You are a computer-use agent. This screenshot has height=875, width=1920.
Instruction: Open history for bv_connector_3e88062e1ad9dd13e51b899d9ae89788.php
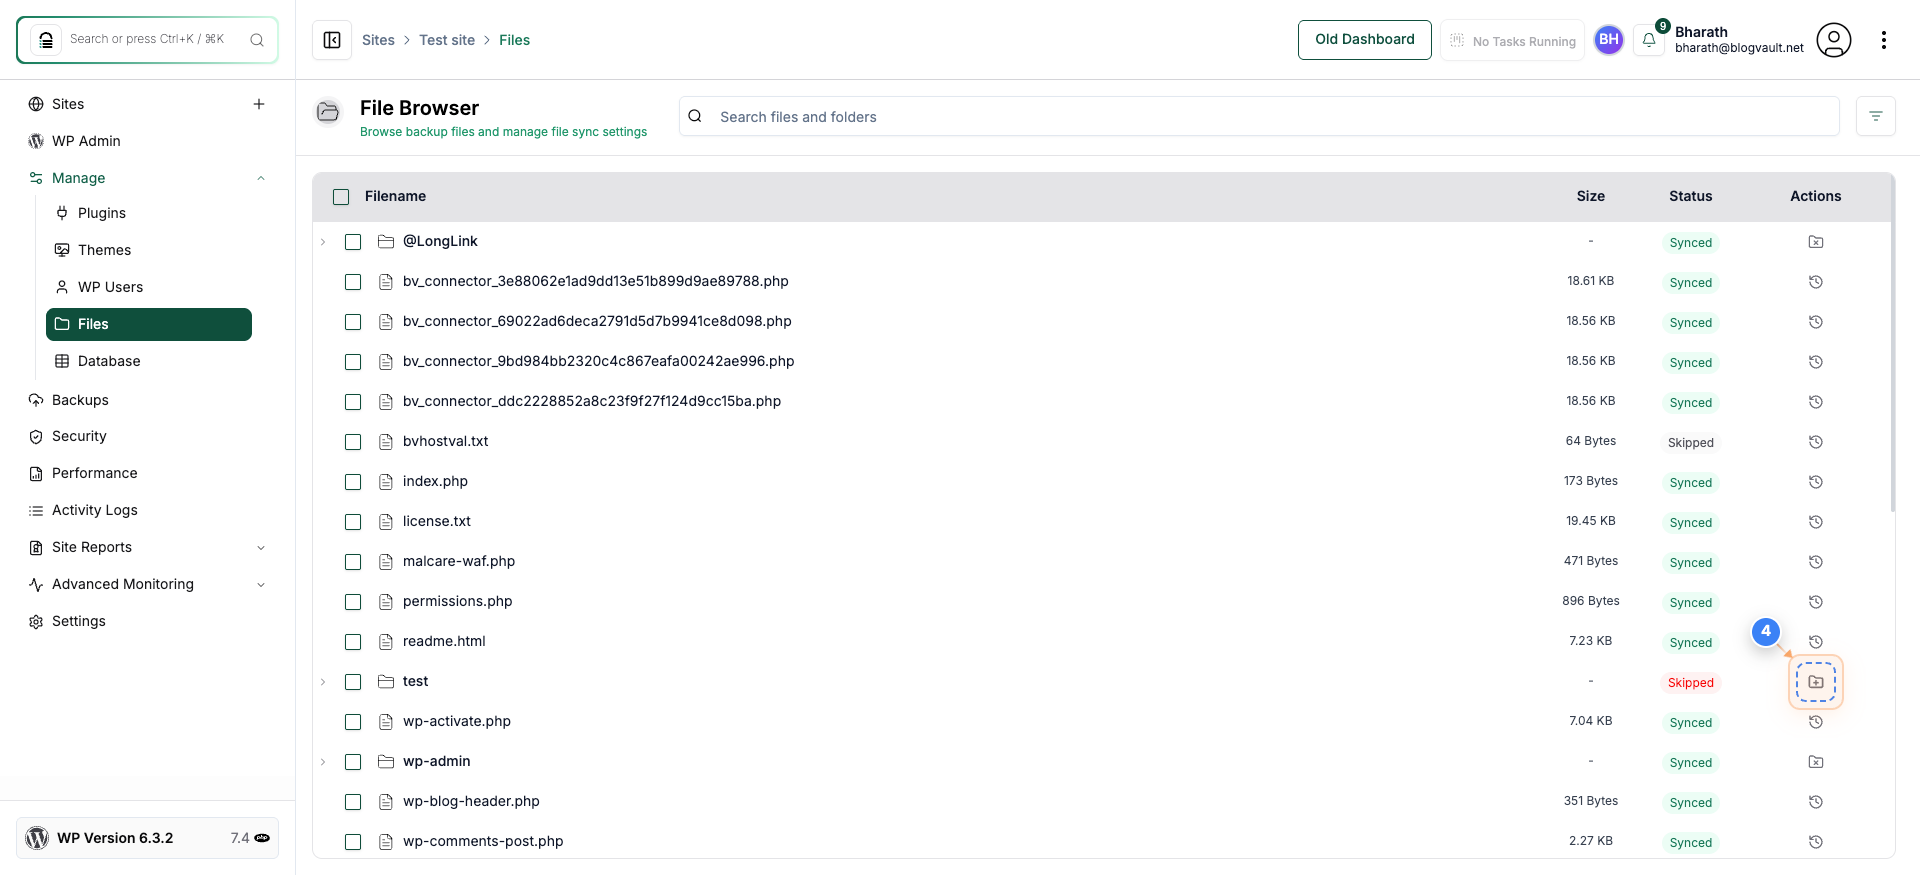tap(1816, 282)
